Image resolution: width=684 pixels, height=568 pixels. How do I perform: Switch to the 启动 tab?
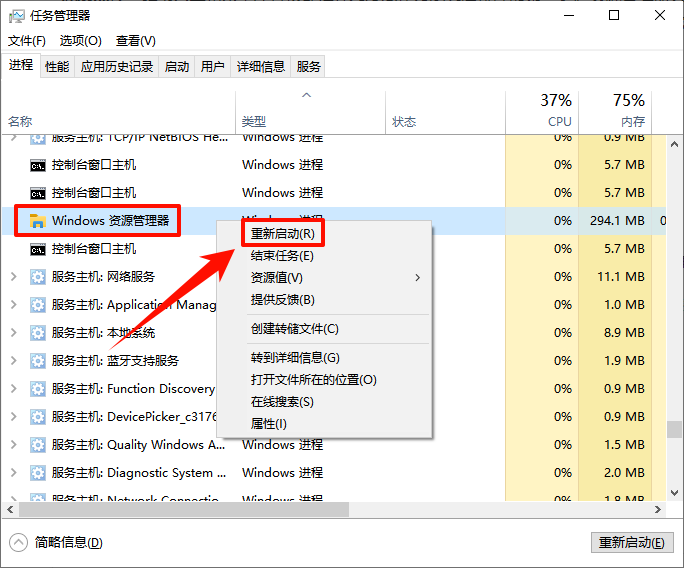[x=177, y=67]
